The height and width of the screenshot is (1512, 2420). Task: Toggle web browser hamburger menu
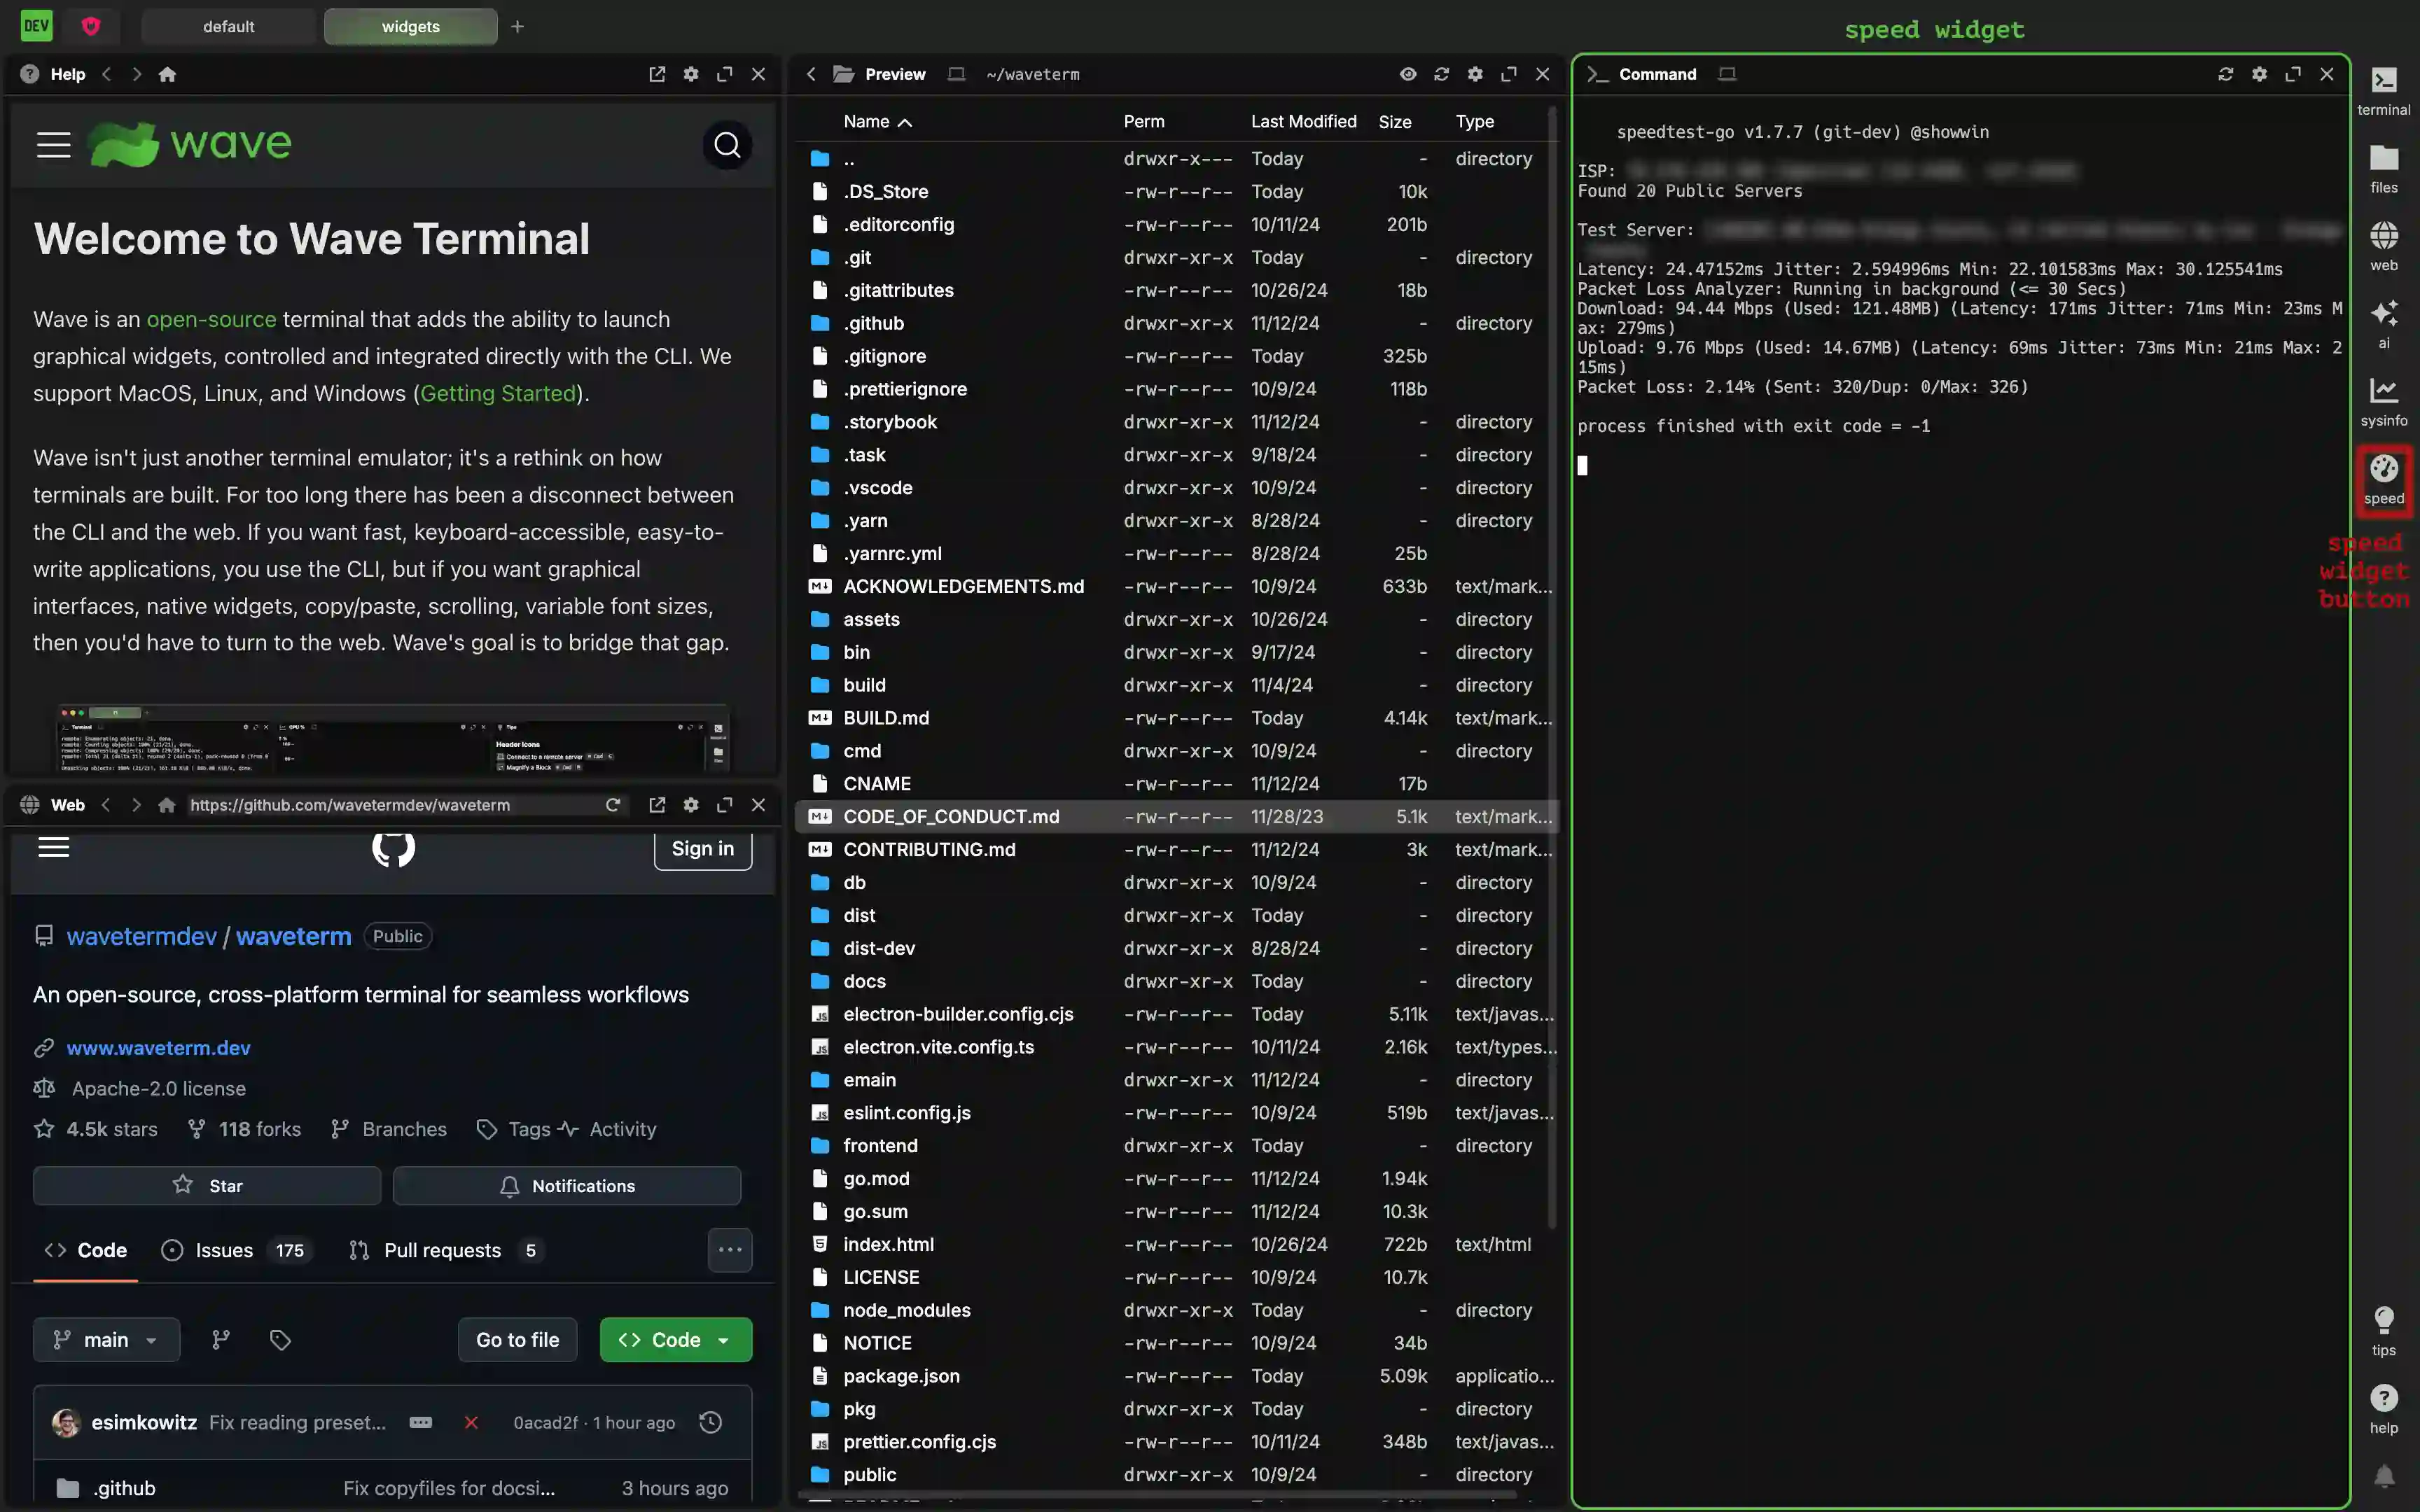click(x=54, y=848)
